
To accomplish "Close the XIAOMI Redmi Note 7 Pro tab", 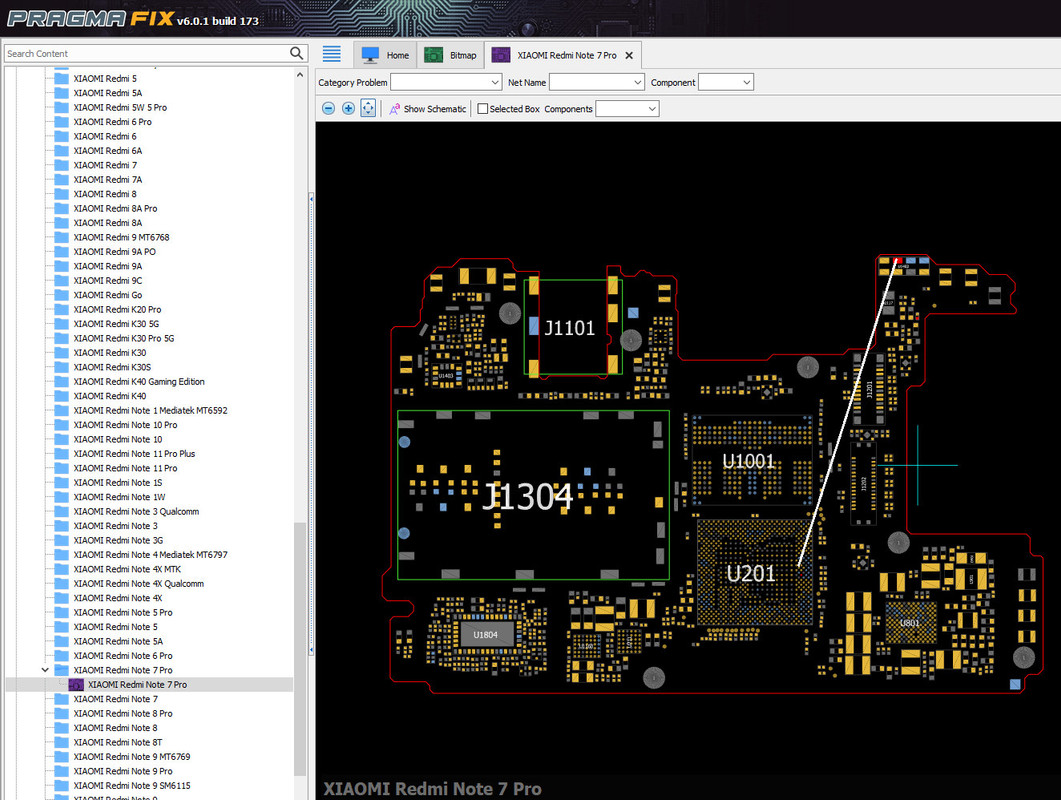I will tap(629, 55).
